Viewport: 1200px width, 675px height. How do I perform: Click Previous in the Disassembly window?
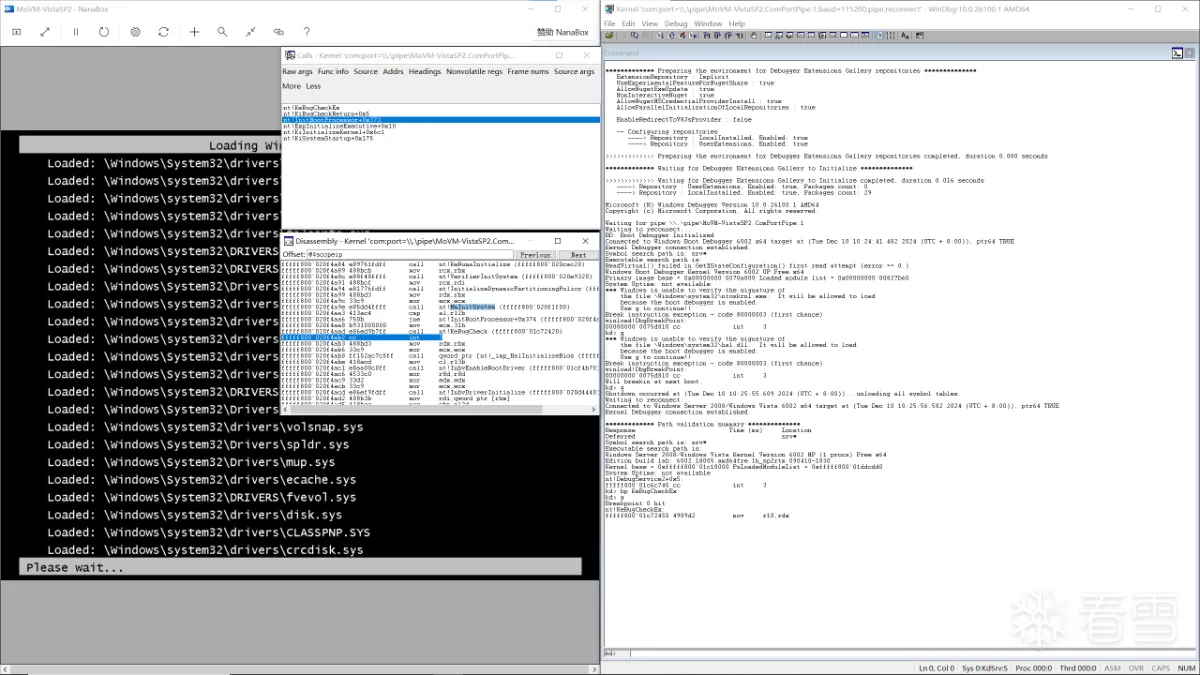coord(535,255)
